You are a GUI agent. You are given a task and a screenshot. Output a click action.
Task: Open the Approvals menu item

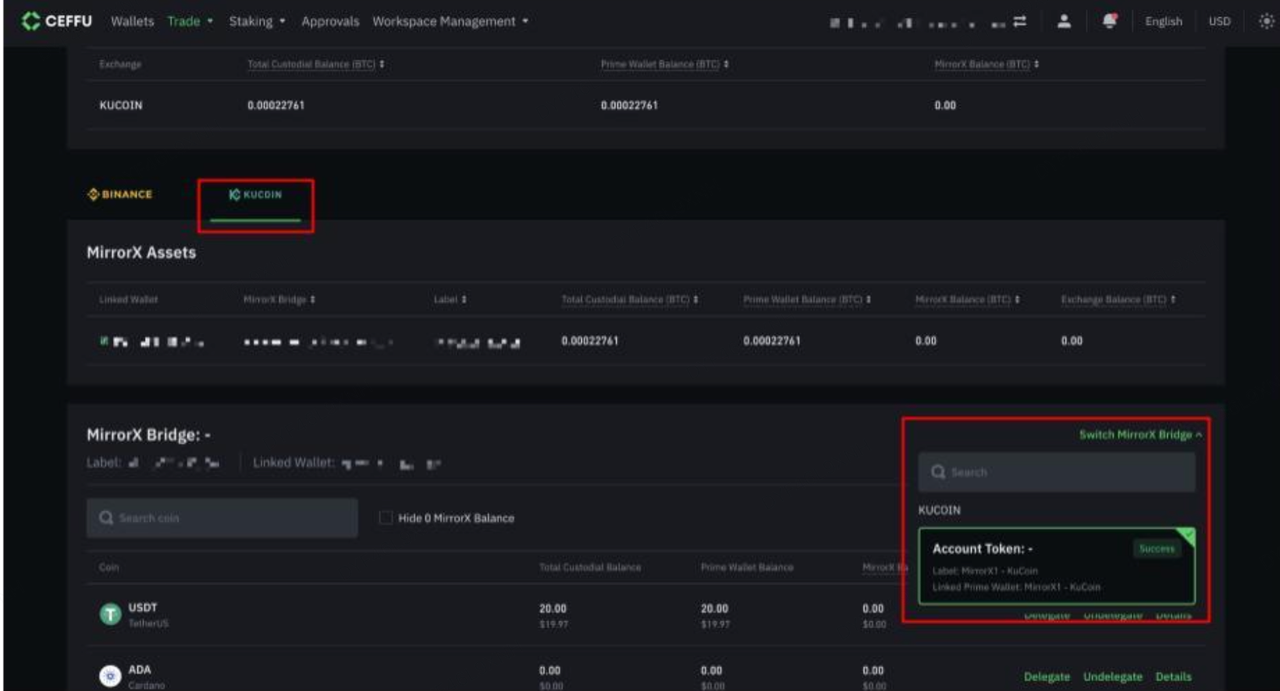(x=330, y=21)
